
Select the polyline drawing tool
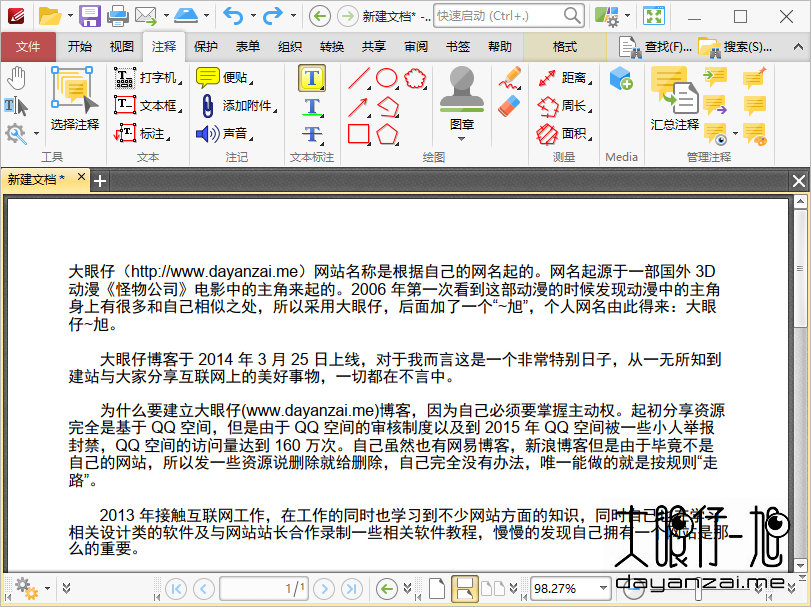(x=387, y=107)
